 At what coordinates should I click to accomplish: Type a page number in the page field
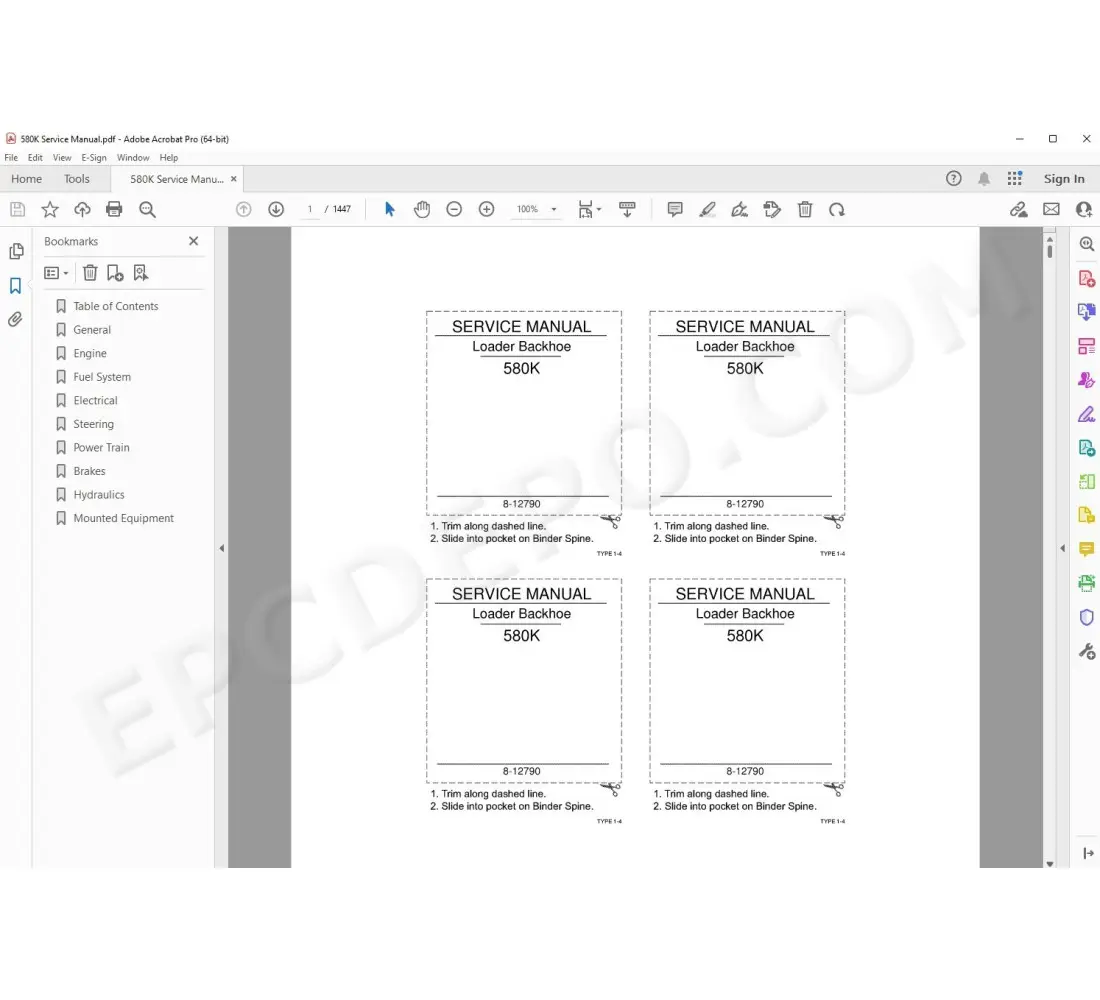310,209
